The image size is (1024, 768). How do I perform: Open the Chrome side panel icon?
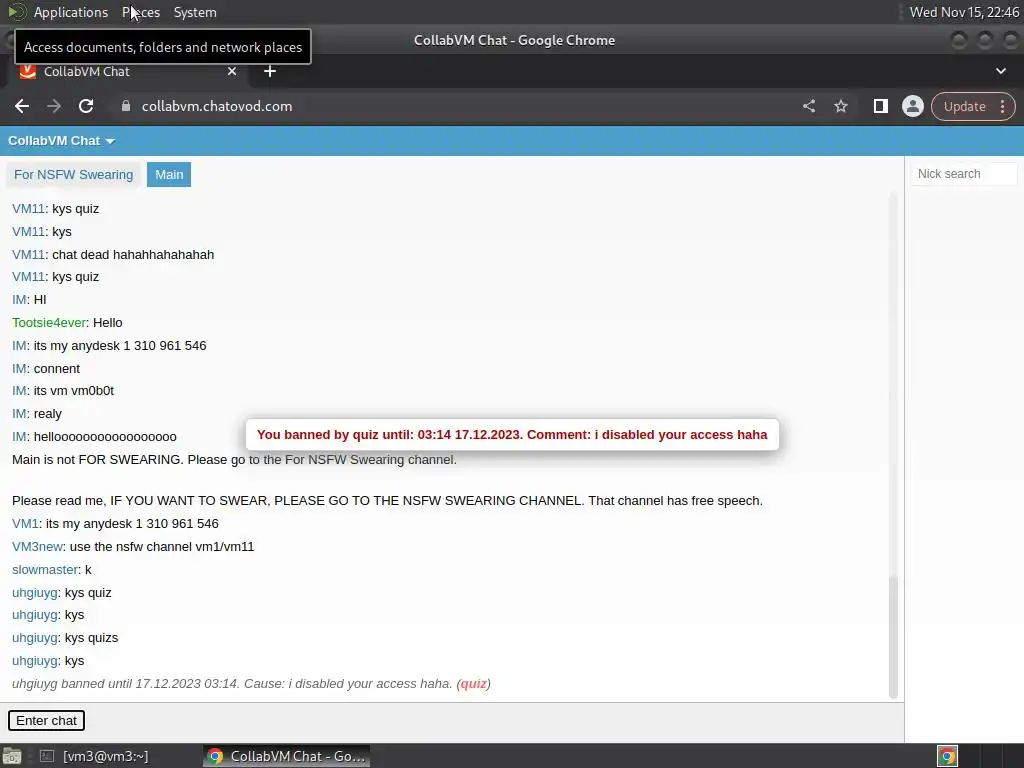point(880,106)
